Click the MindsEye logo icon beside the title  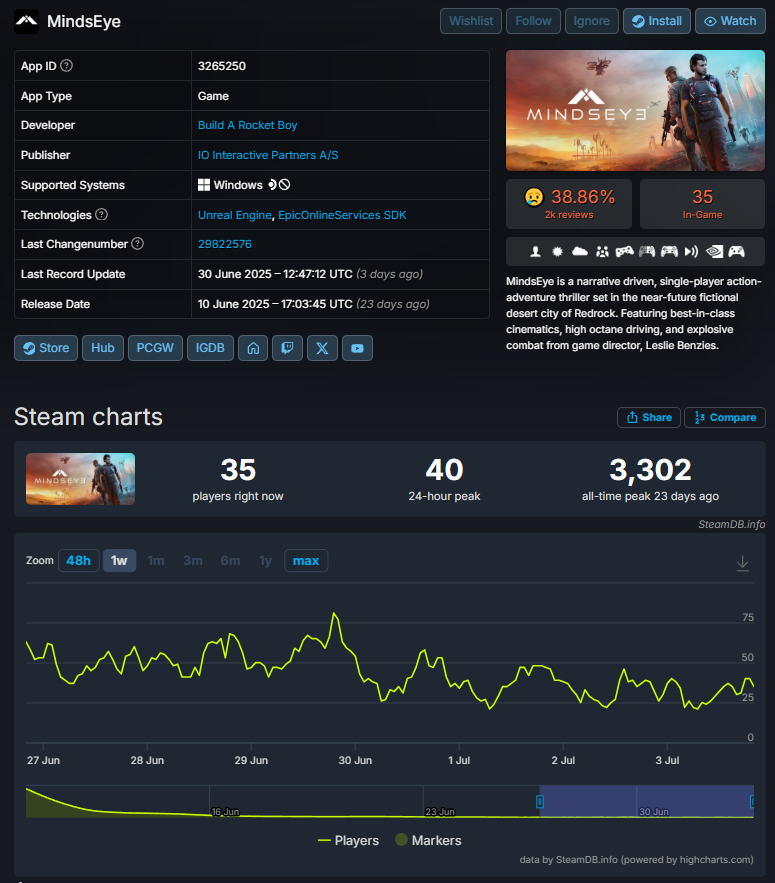(x=26, y=21)
